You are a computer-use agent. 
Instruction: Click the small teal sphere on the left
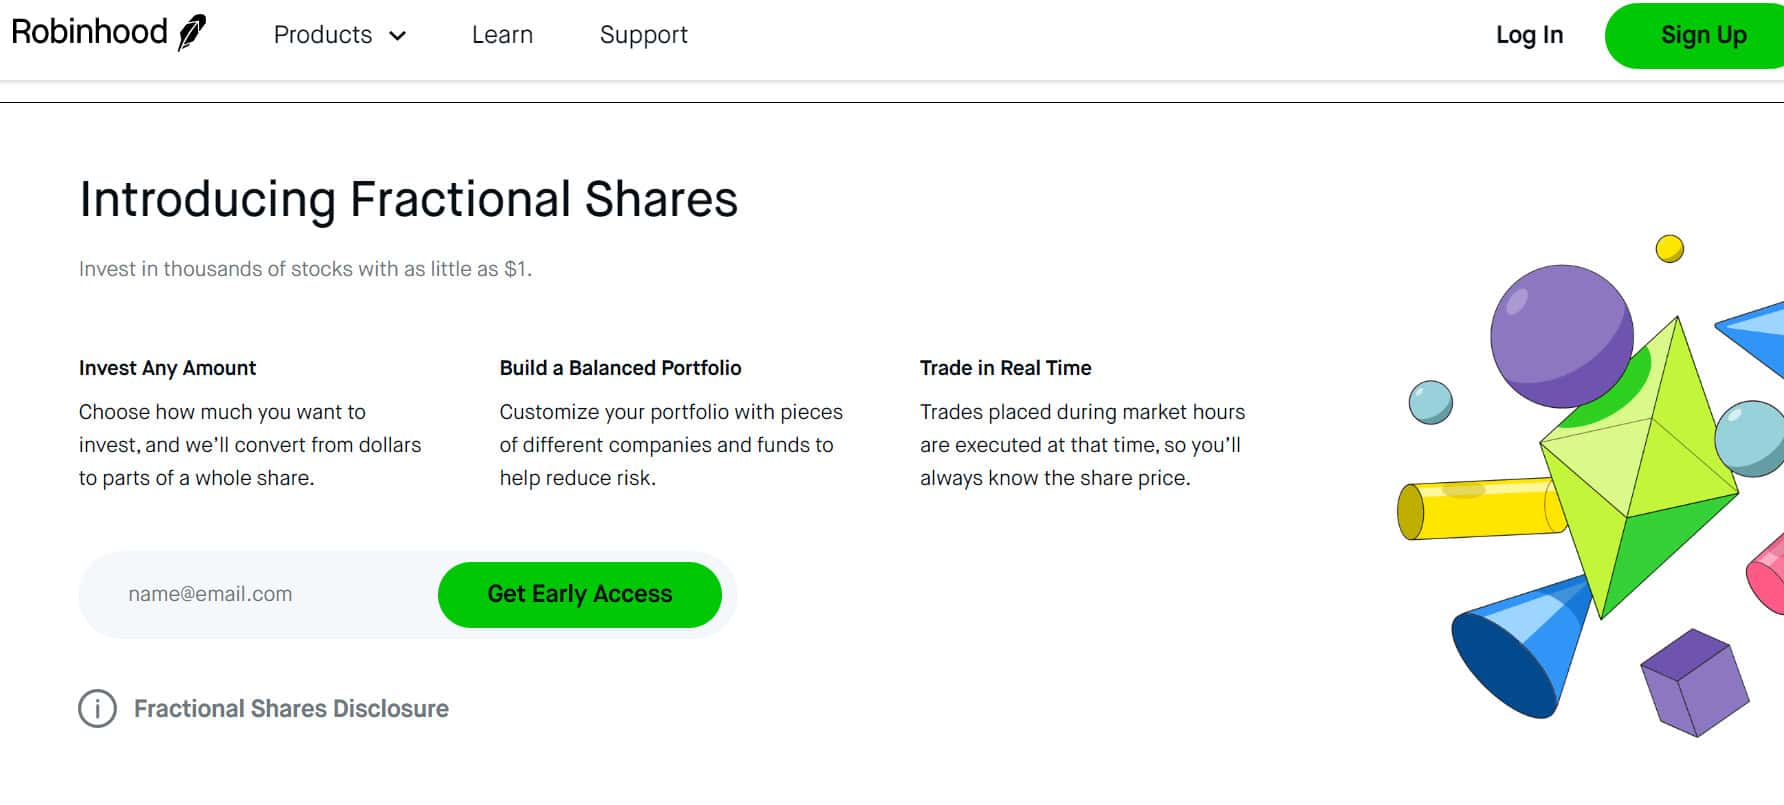click(1430, 402)
